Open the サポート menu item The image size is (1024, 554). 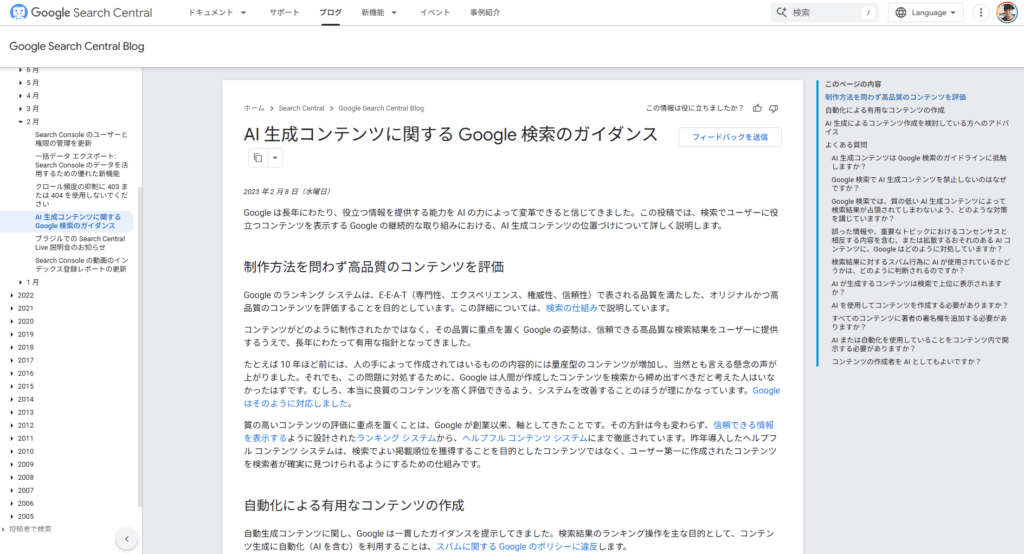click(284, 12)
